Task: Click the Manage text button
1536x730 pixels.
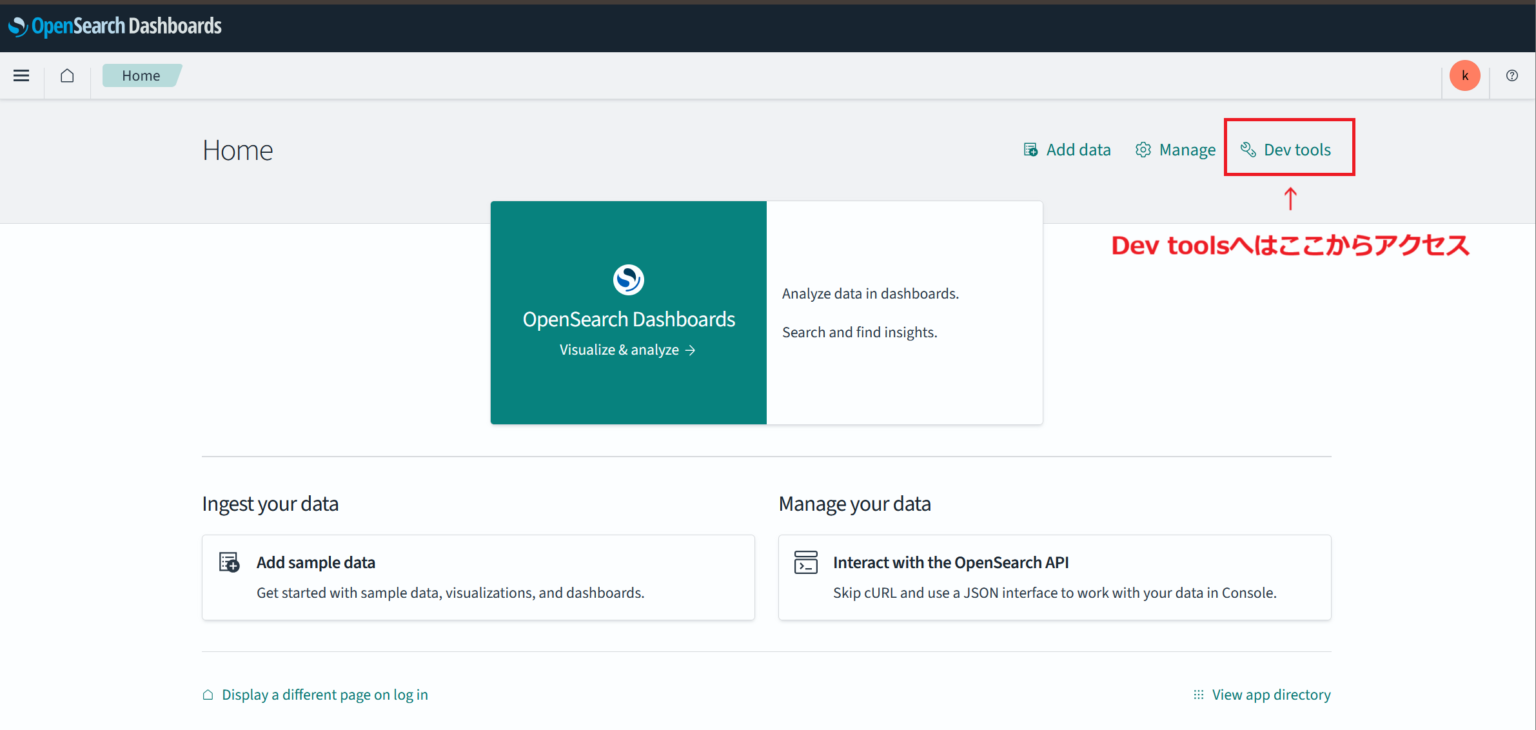Action: tap(1187, 148)
